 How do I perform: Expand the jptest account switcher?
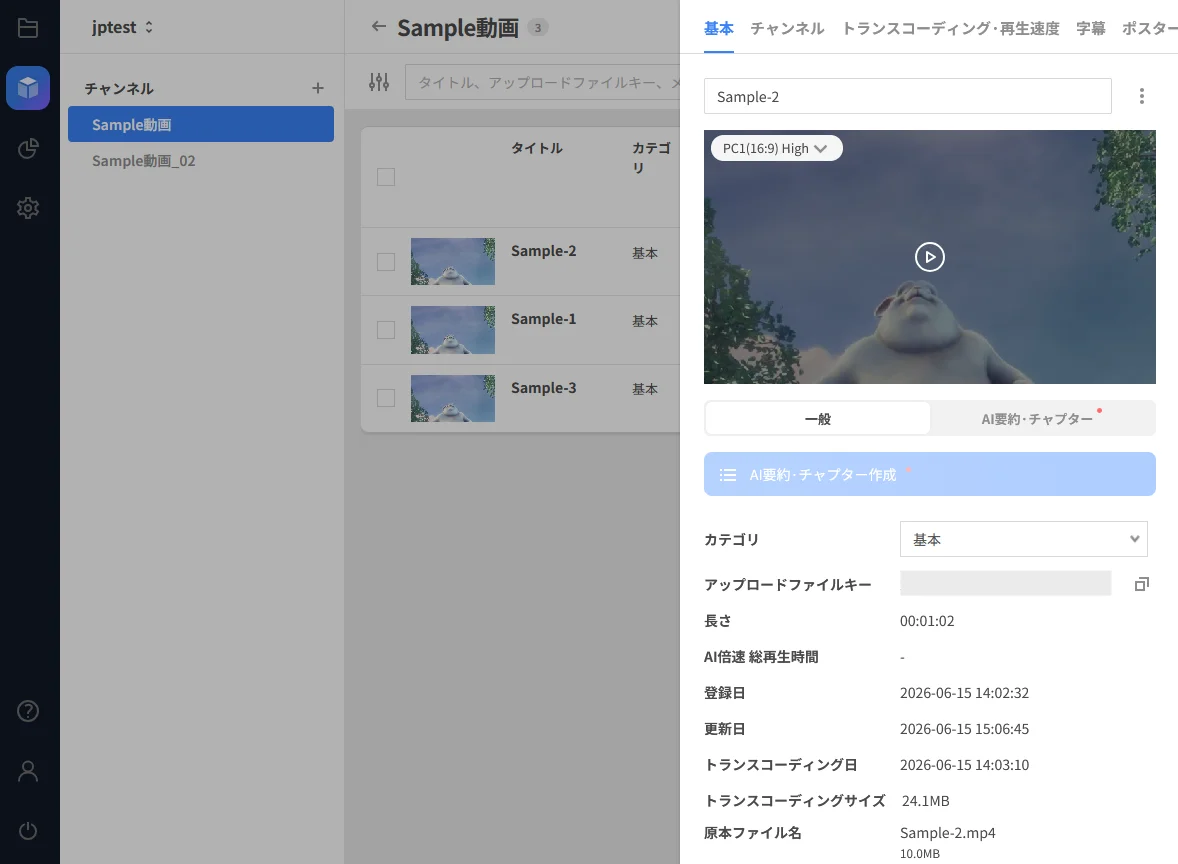[122, 27]
